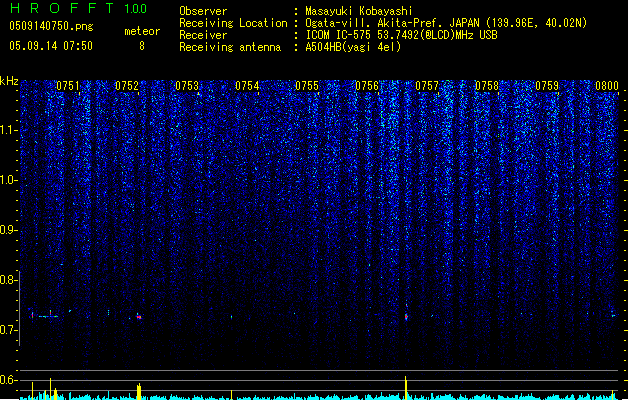The width and height of the screenshot is (629, 400).
Task: Click the 0758 time marker
Action: coord(487,86)
